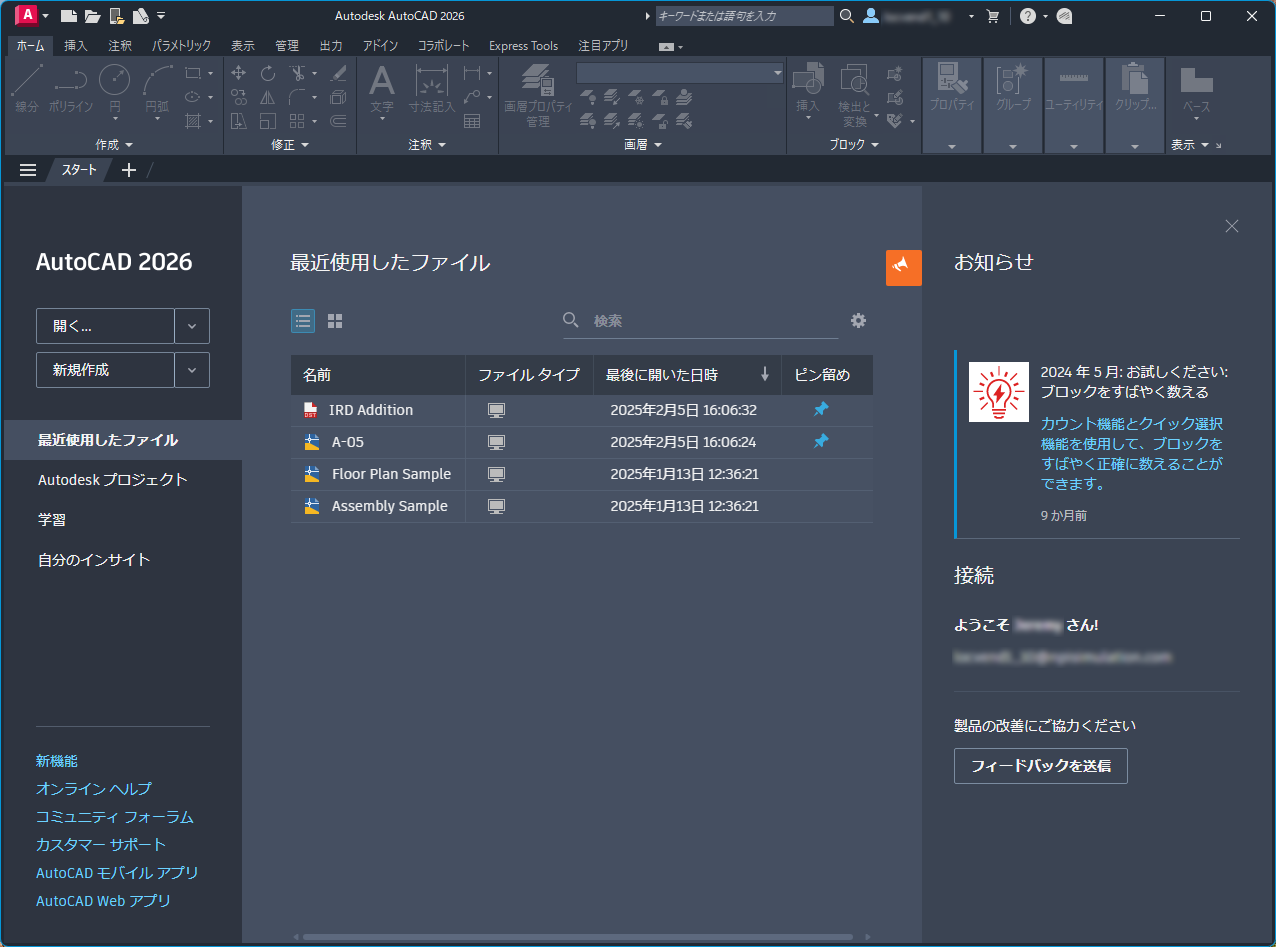Click the Autodesk App Store cart icon

993,16
